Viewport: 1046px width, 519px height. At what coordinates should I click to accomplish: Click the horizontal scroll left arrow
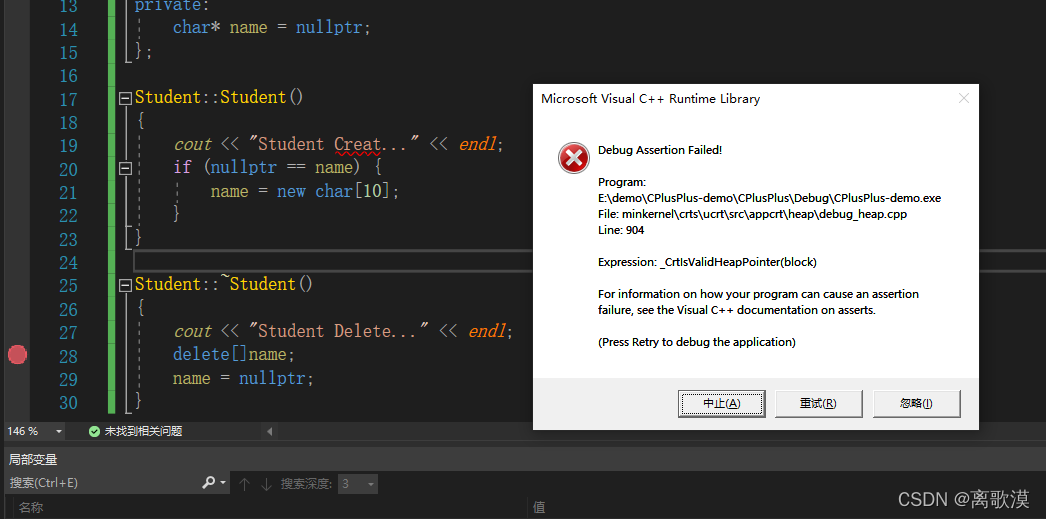click(x=270, y=432)
